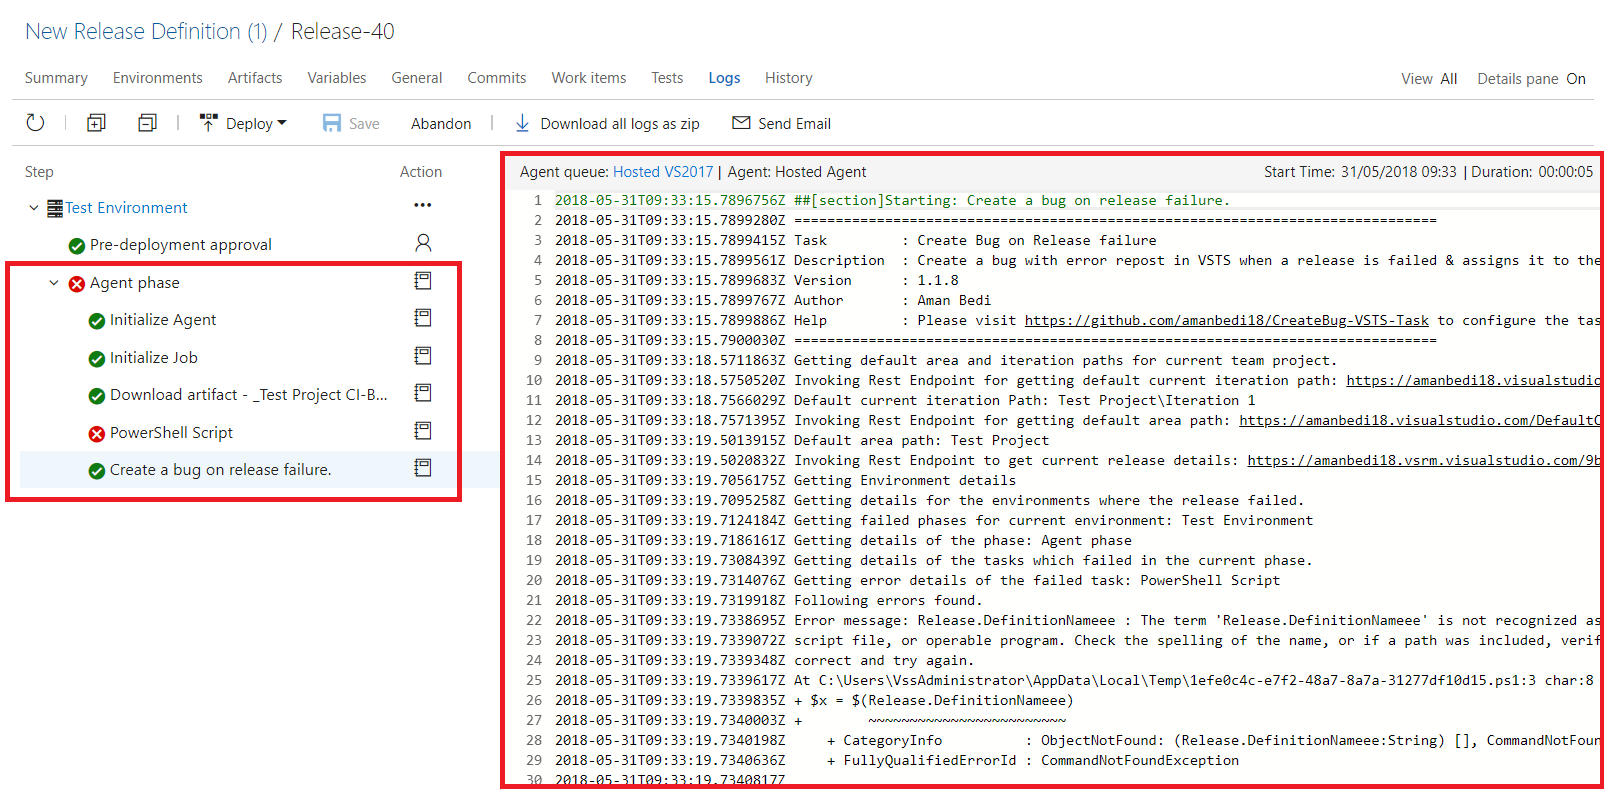Select the Logs tab
This screenshot has height=790, width=1604.
tap(724, 78)
